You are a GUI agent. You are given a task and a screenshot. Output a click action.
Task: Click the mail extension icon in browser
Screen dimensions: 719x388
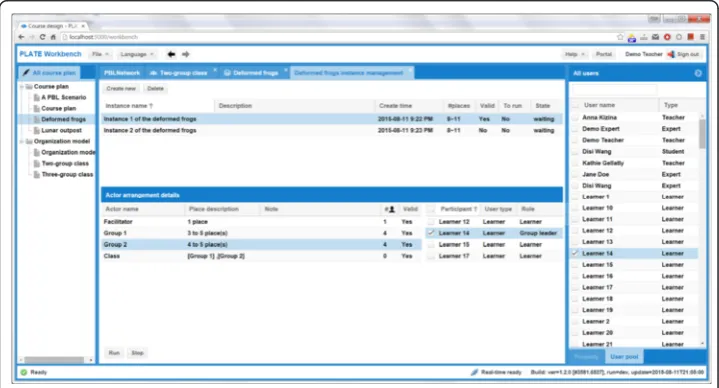[x=655, y=37]
